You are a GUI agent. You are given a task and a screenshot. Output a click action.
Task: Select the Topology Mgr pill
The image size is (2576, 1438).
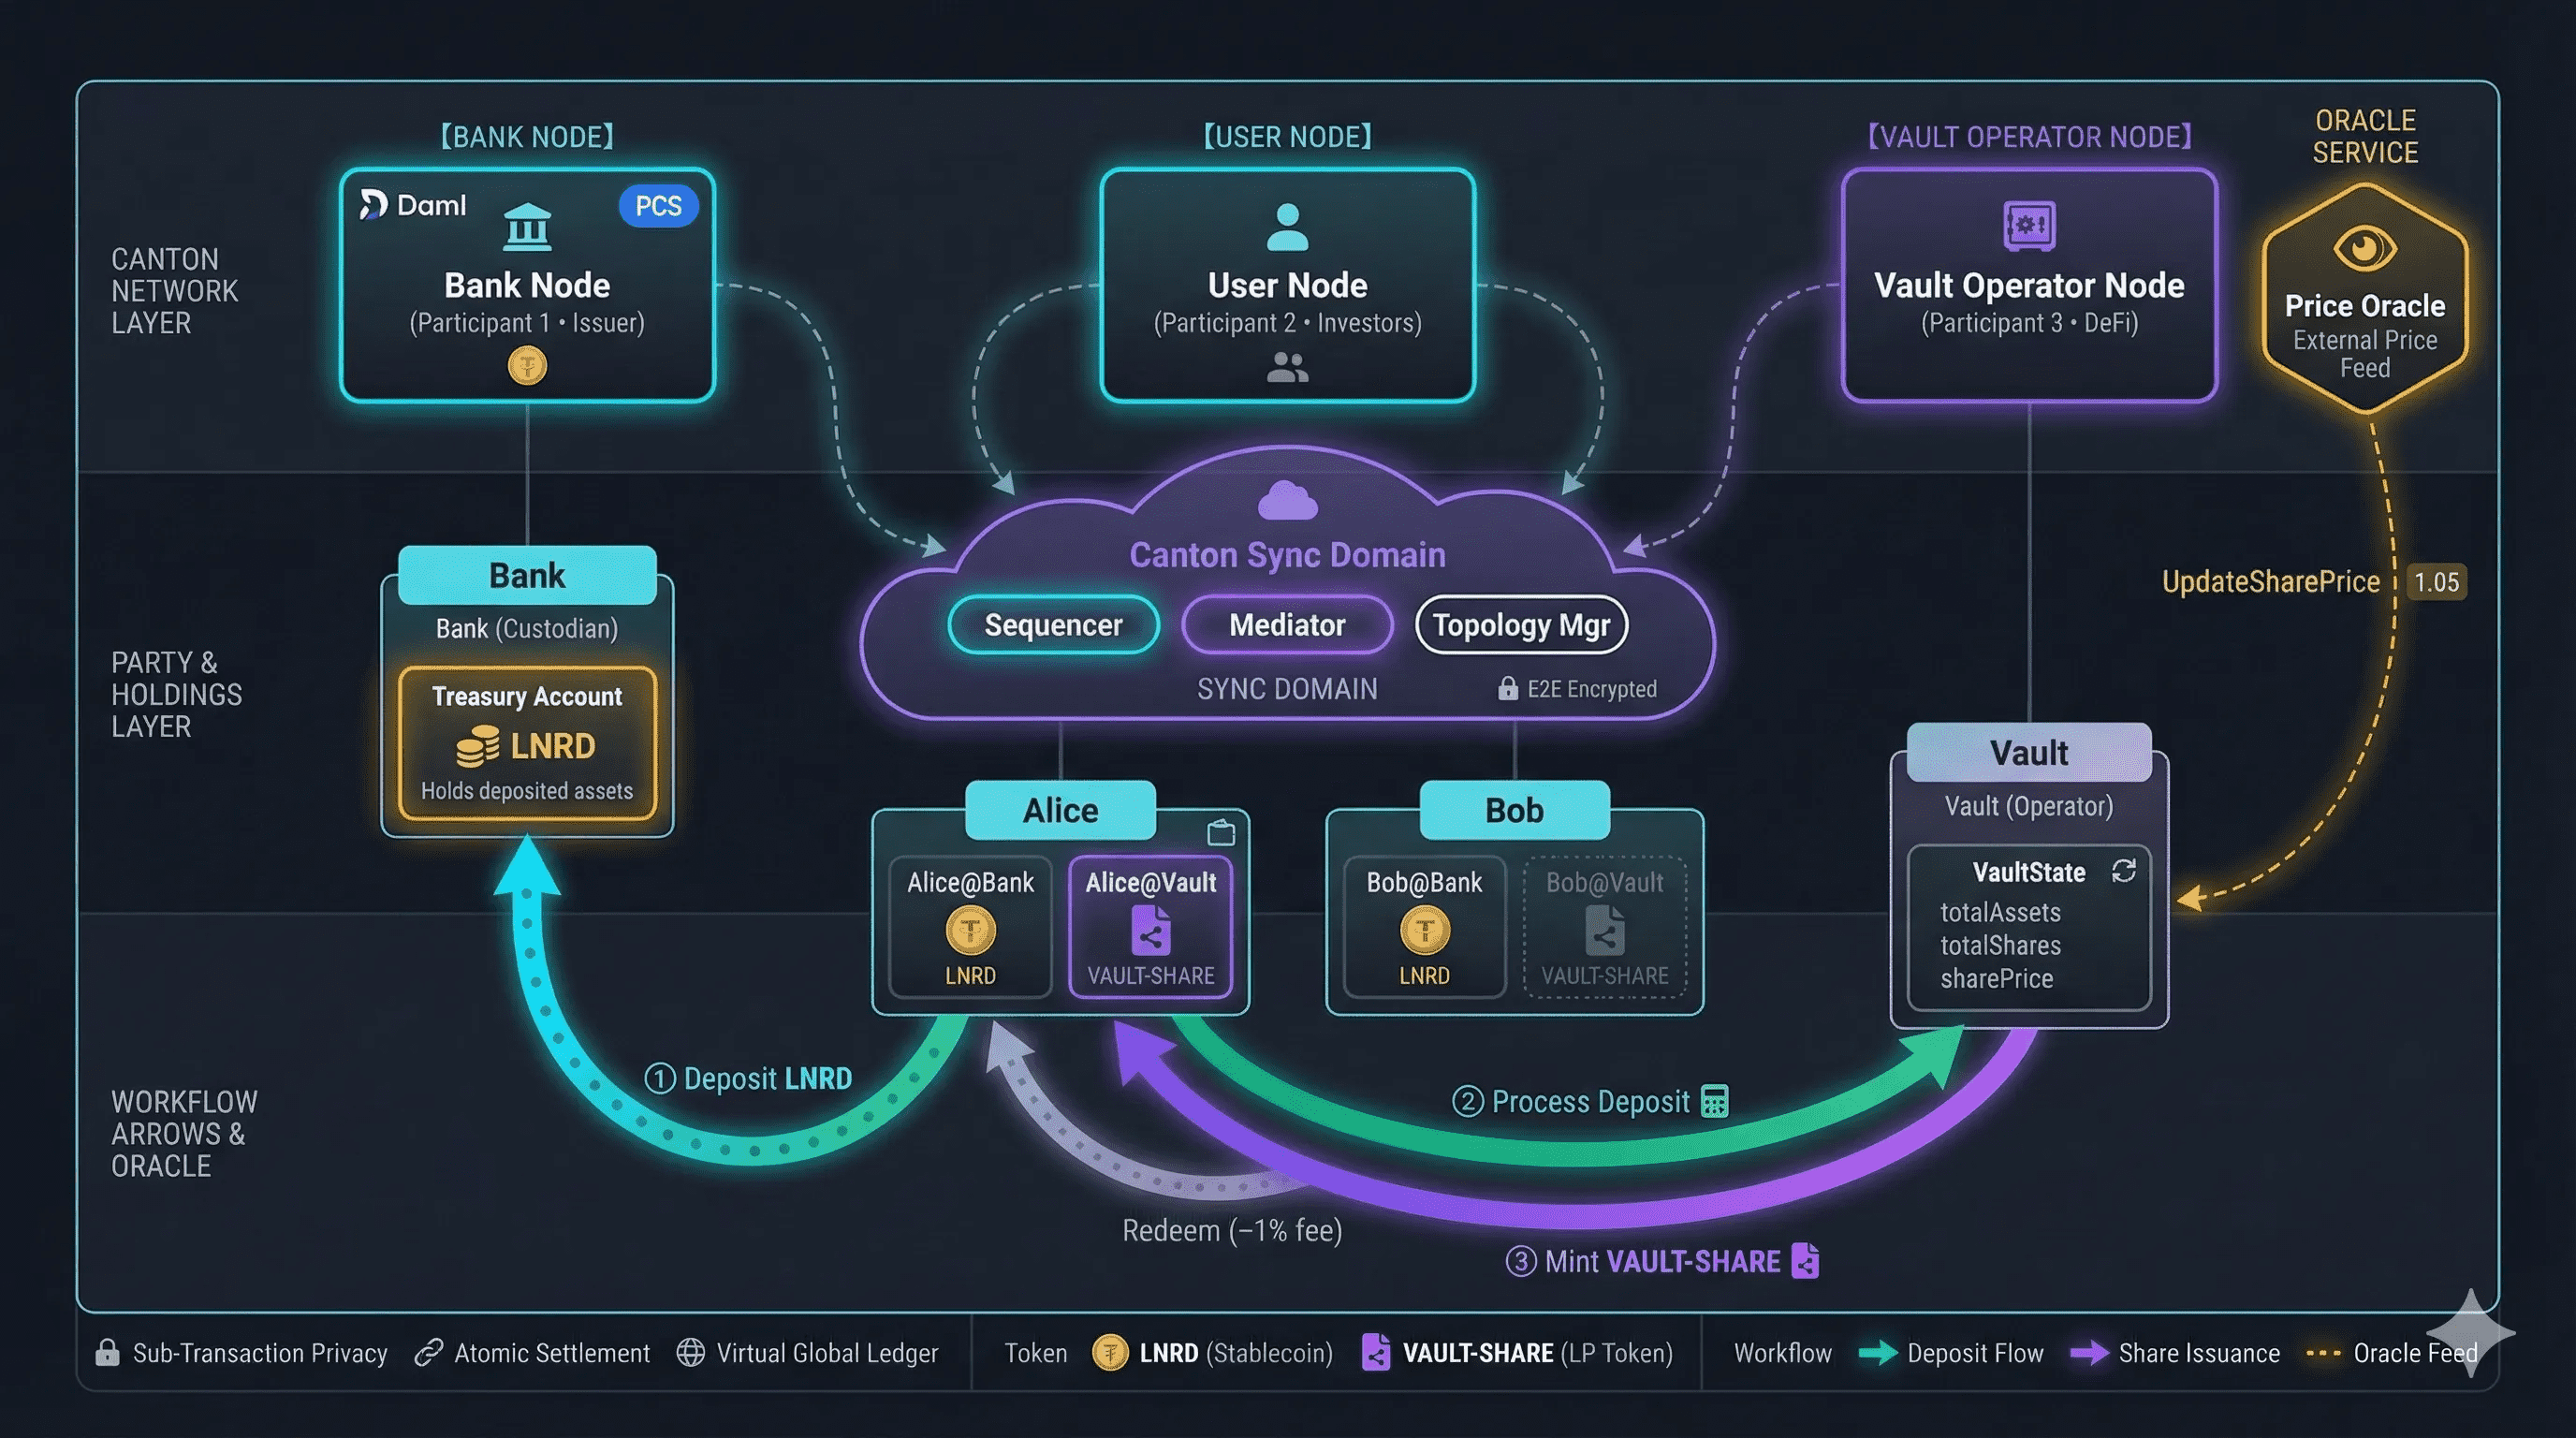click(1521, 625)
